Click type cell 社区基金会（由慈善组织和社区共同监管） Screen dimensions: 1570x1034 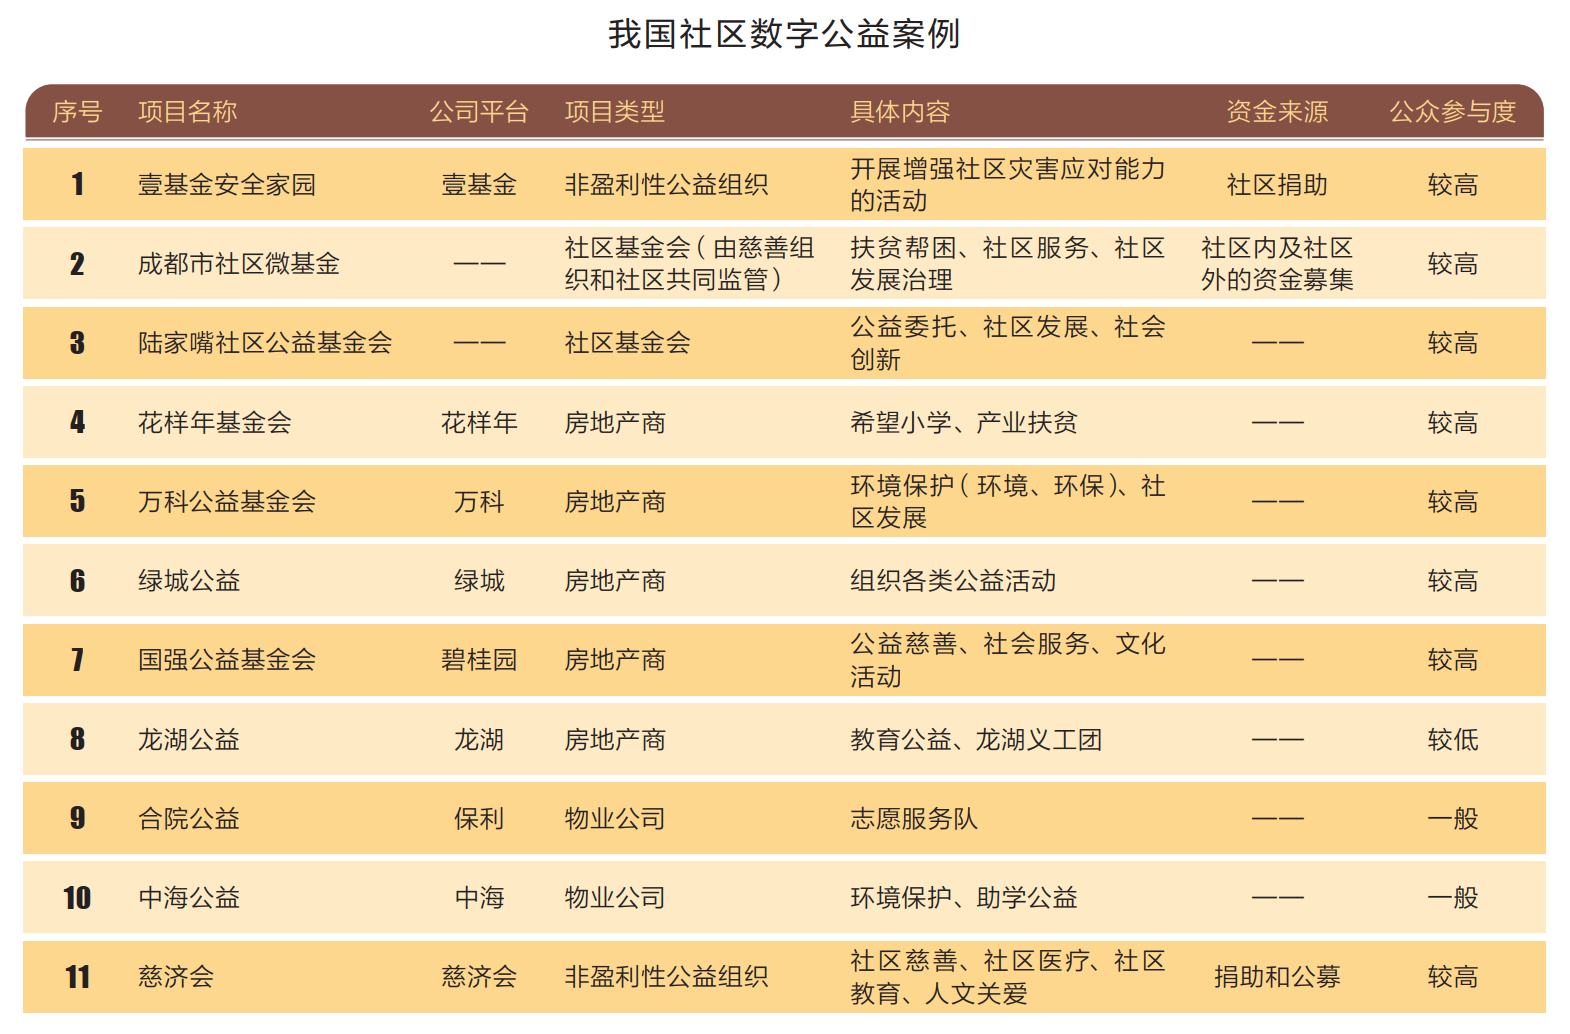coord(690,264)
